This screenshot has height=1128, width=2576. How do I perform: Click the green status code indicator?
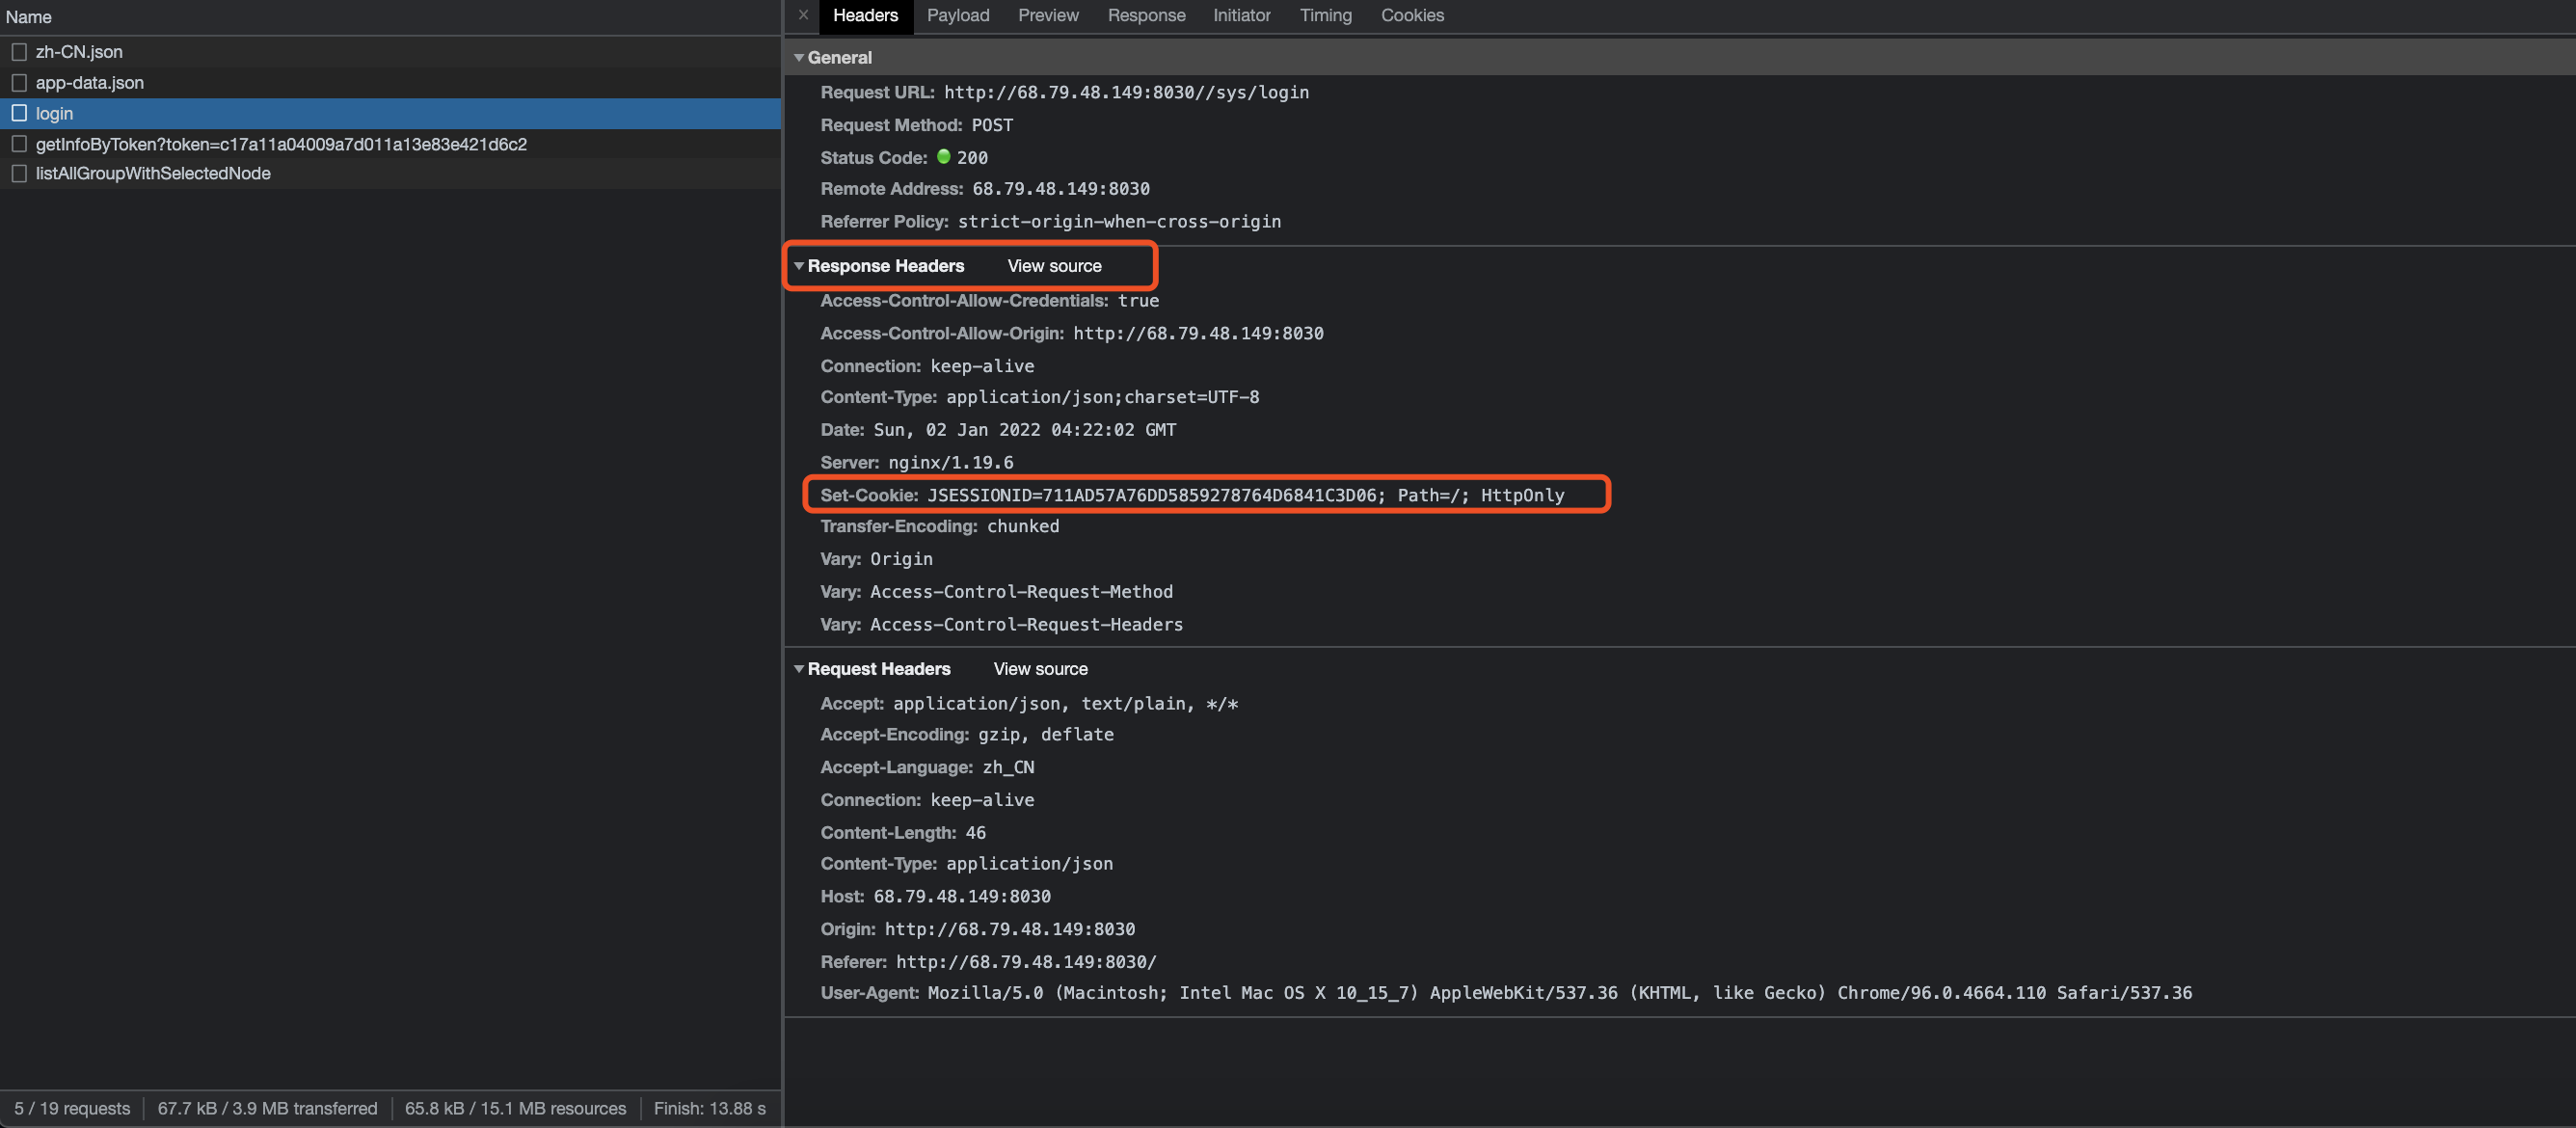[943, 157]
